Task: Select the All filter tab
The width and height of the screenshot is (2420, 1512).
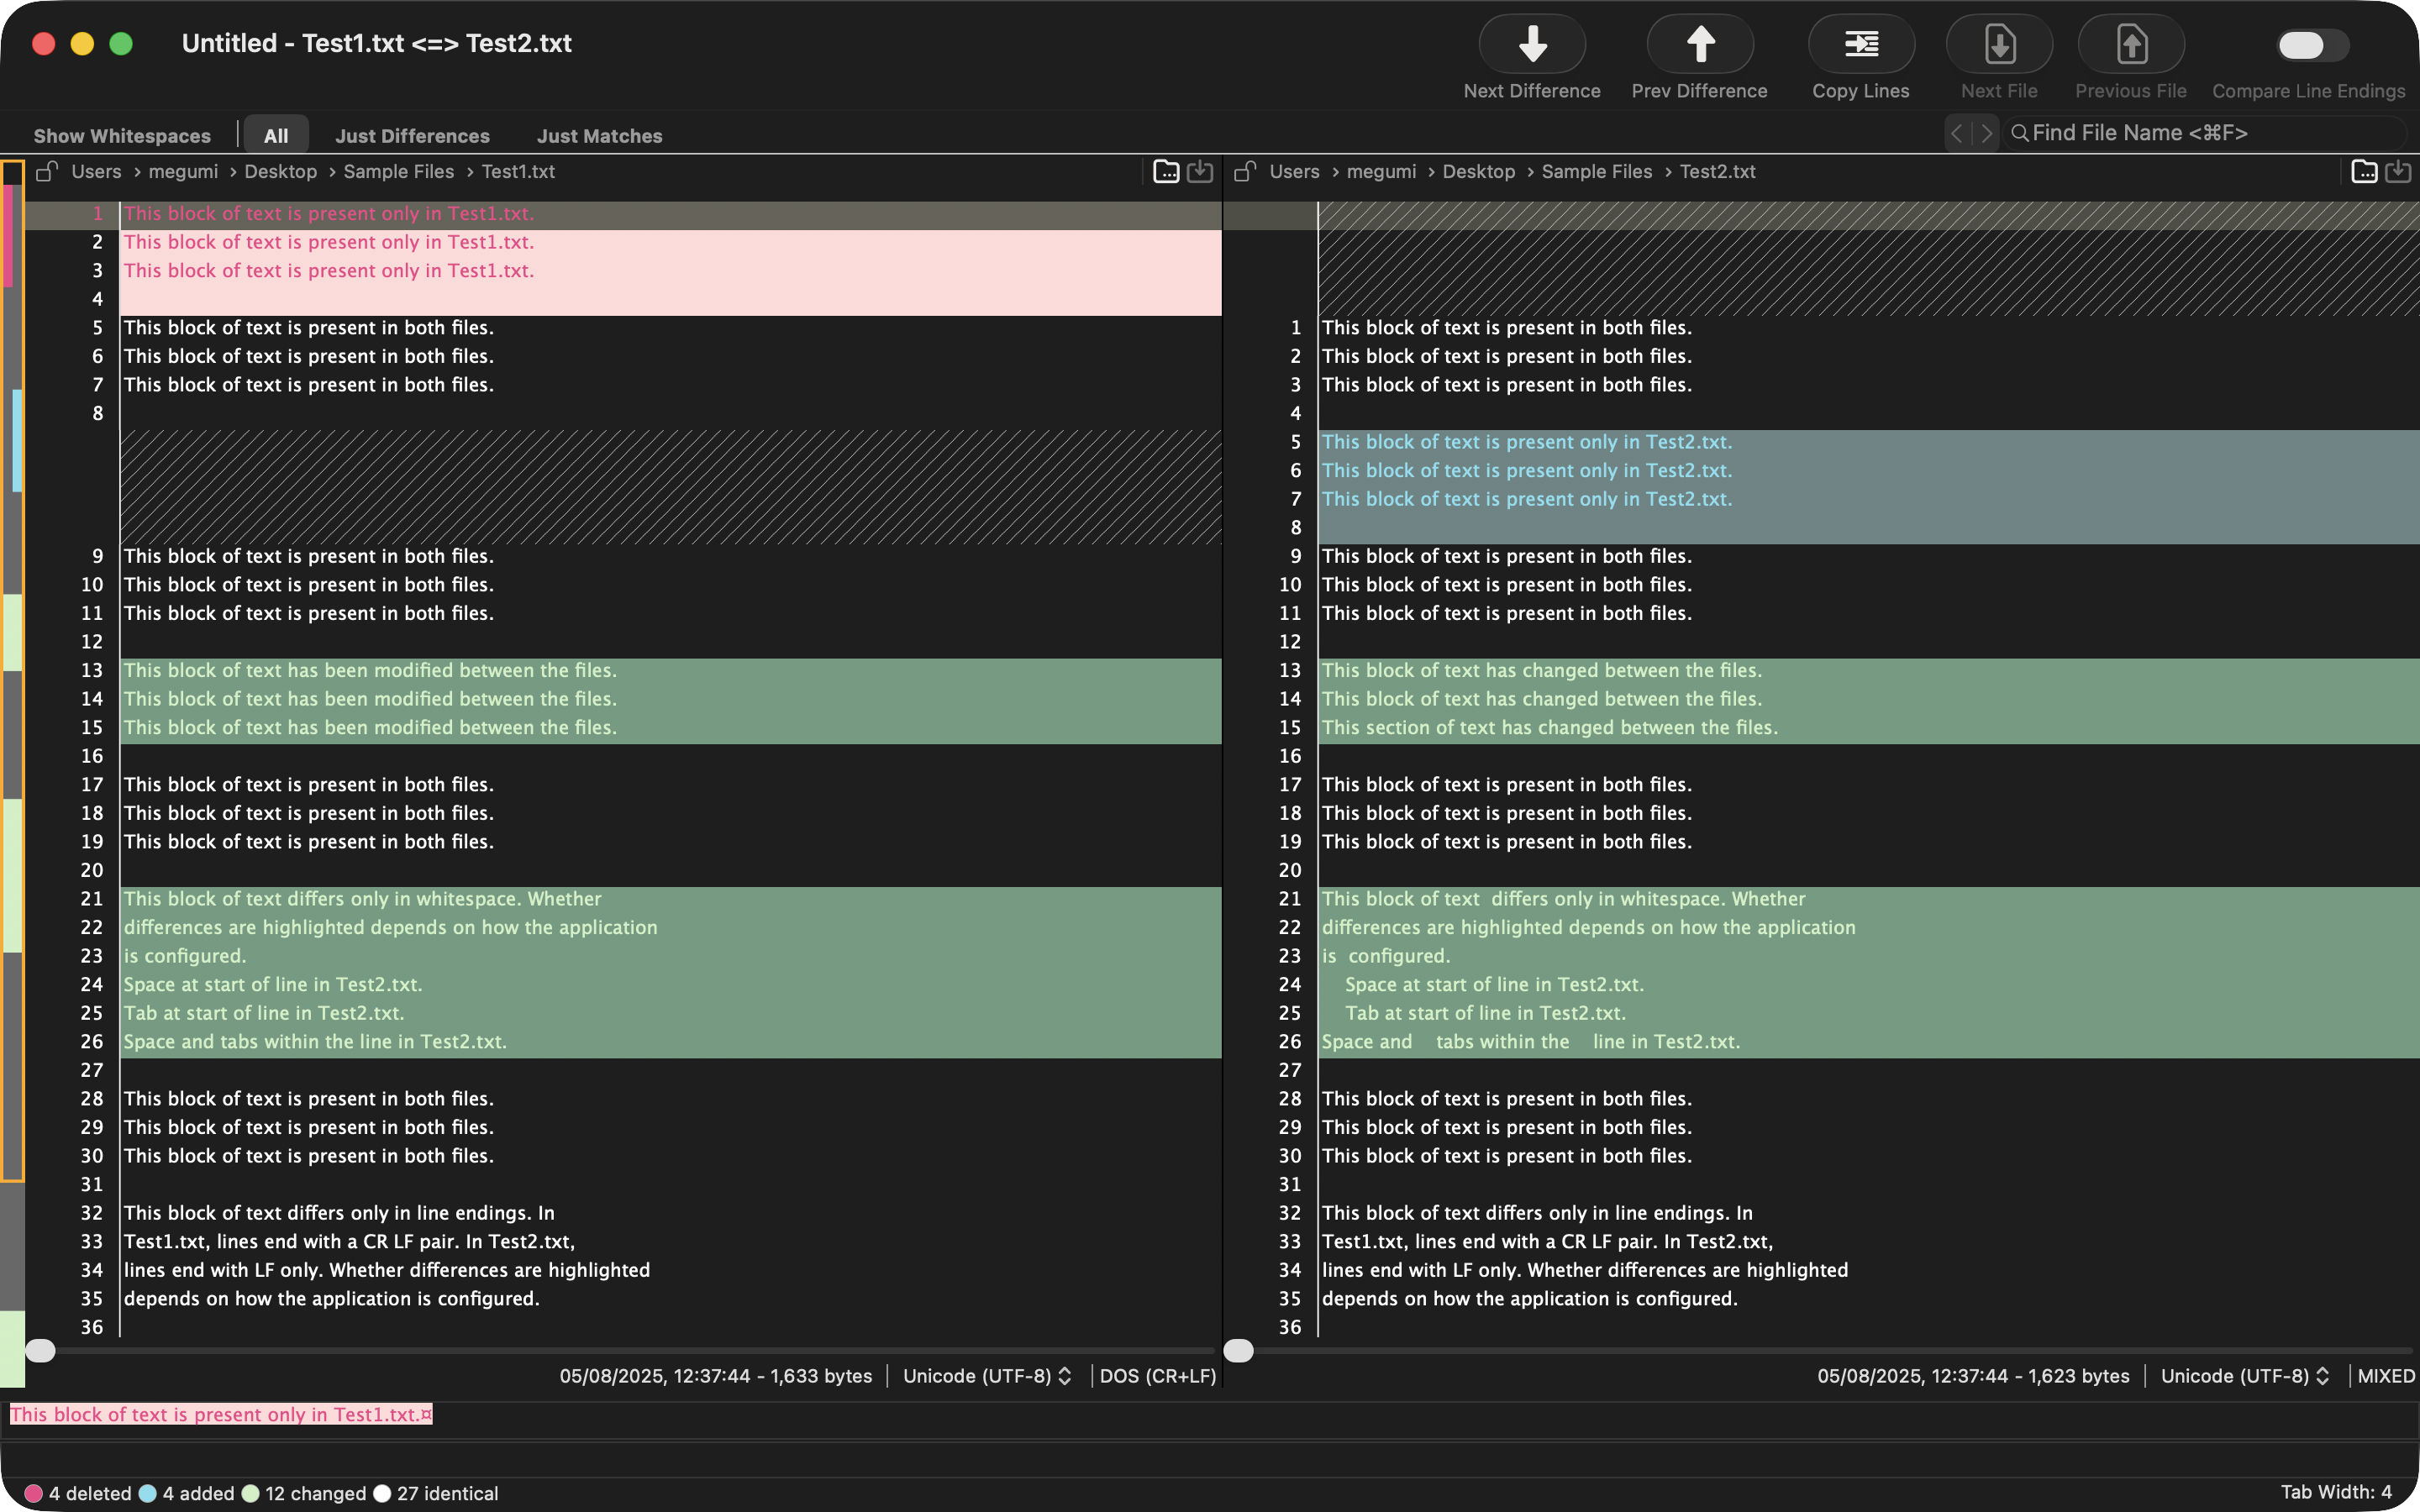Action: pyautogui.click(x=276, y=136)
